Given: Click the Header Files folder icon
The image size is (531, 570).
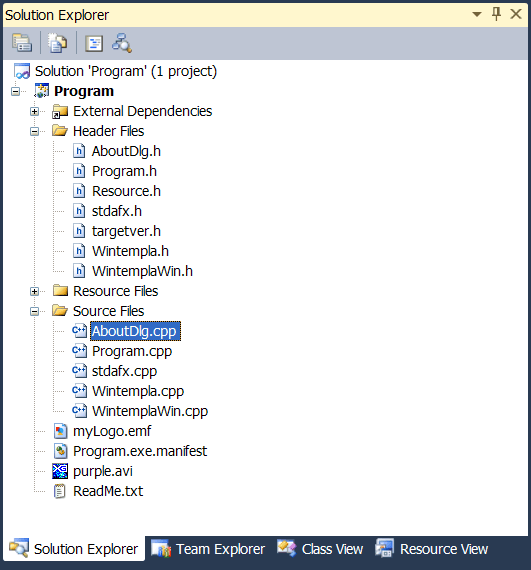Looking at the screenshot, I should pyautogui.click(x=60, y=131).
